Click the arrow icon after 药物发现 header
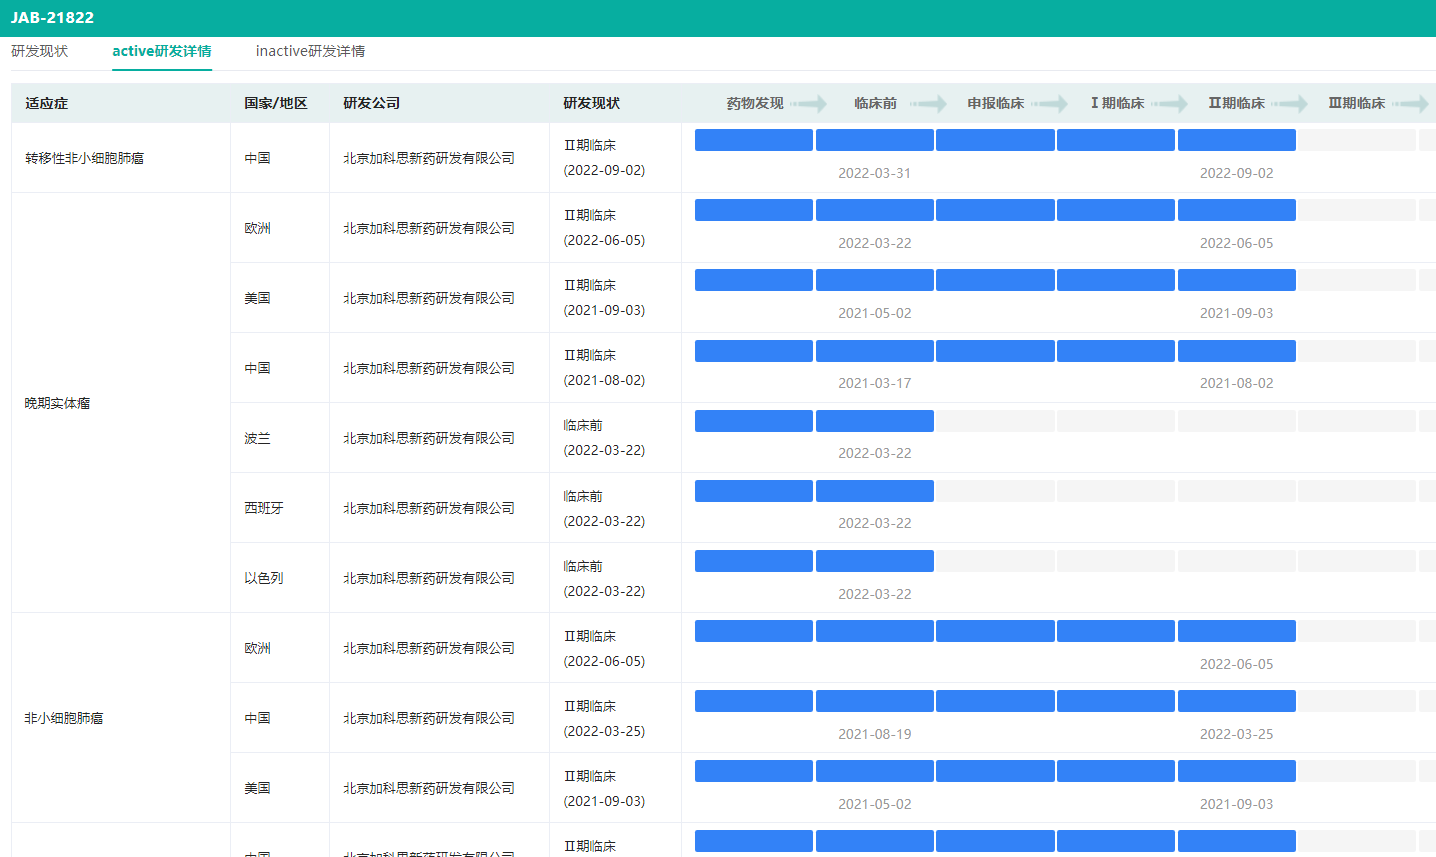The width and height of the screenshot is (1436, 857). (x=808, y=104)
